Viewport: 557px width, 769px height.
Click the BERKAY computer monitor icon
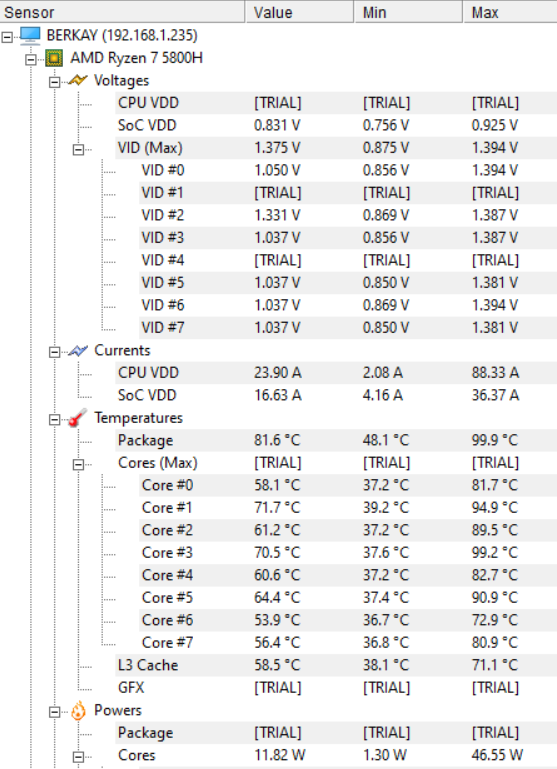click(x=30, y=36)
